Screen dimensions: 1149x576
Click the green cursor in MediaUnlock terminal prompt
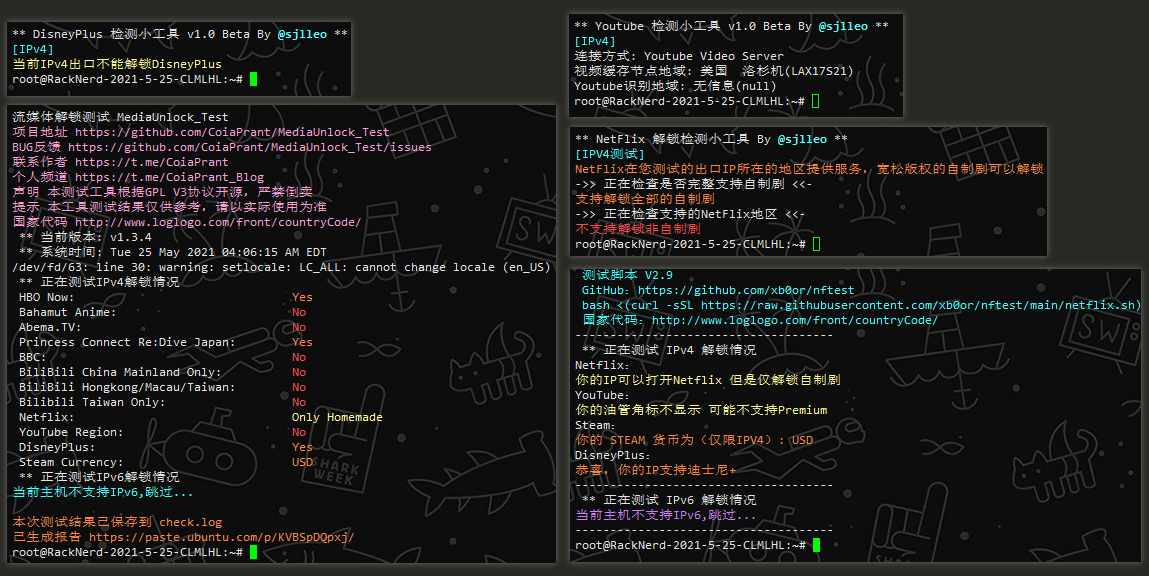[254, 552]
